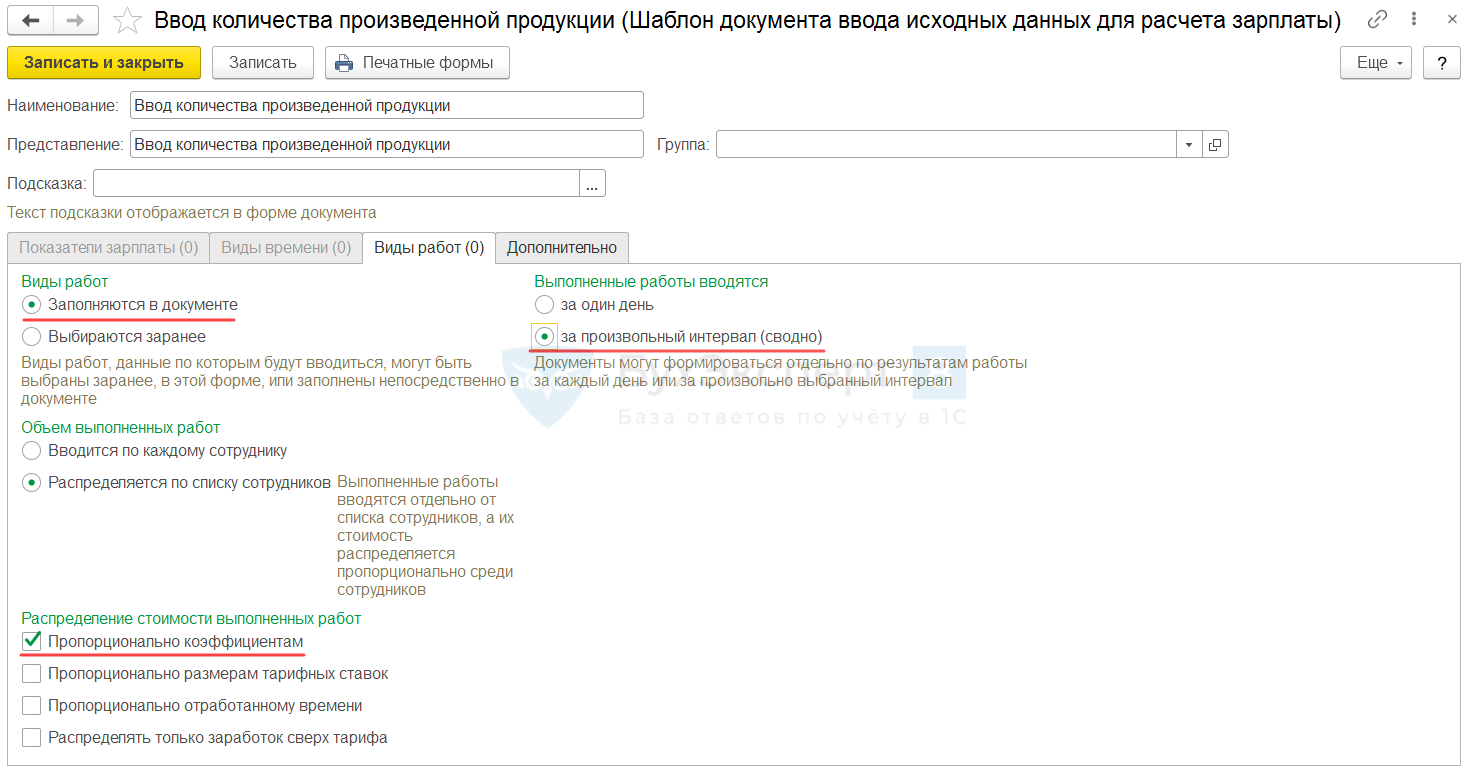Open the selected Группа item via icon
The width and height of the screenshot is (1469, 775).
1215,145
